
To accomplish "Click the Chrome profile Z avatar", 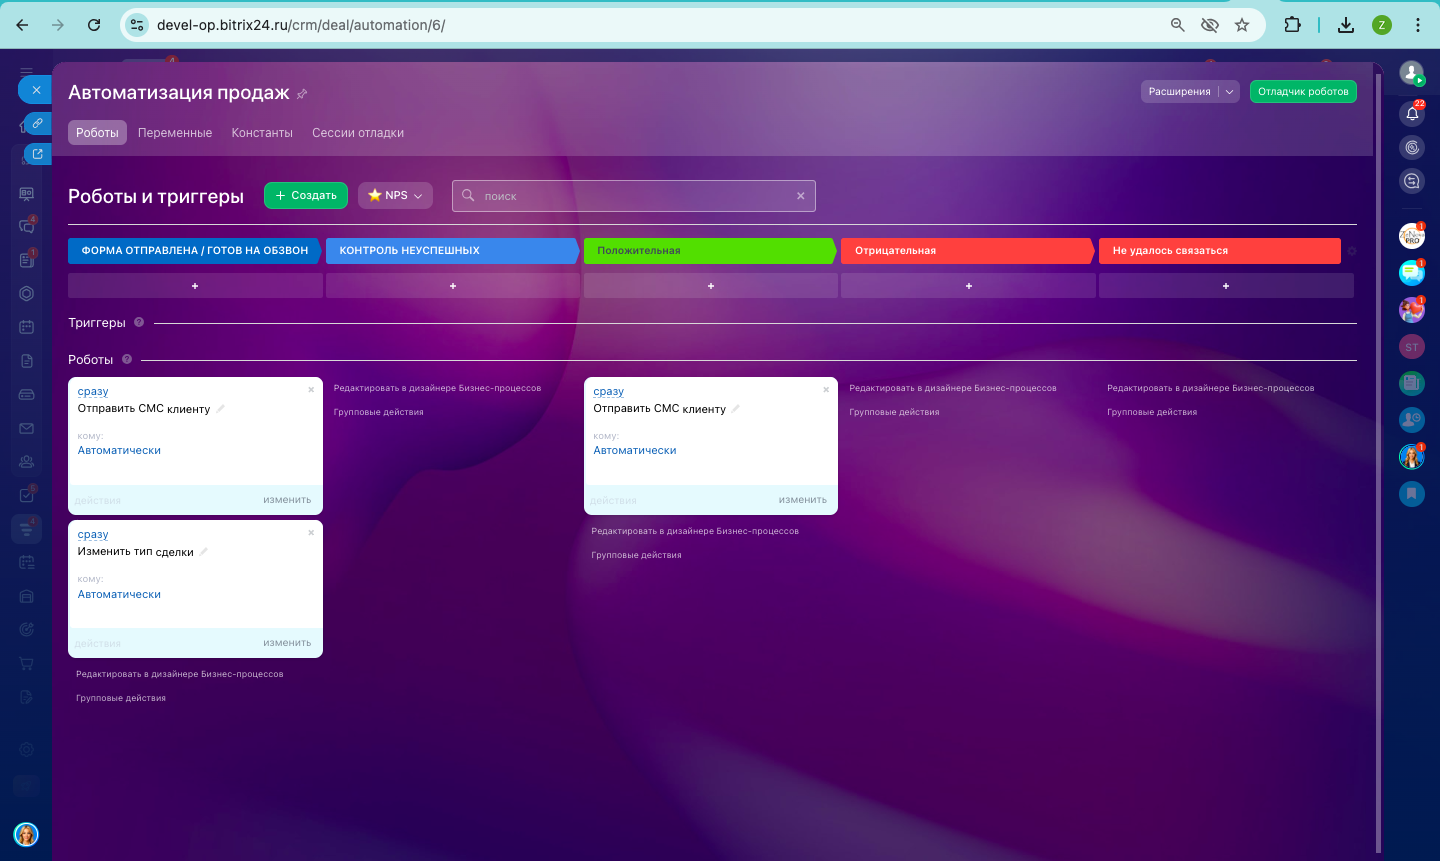I will tap(1382, 25).
